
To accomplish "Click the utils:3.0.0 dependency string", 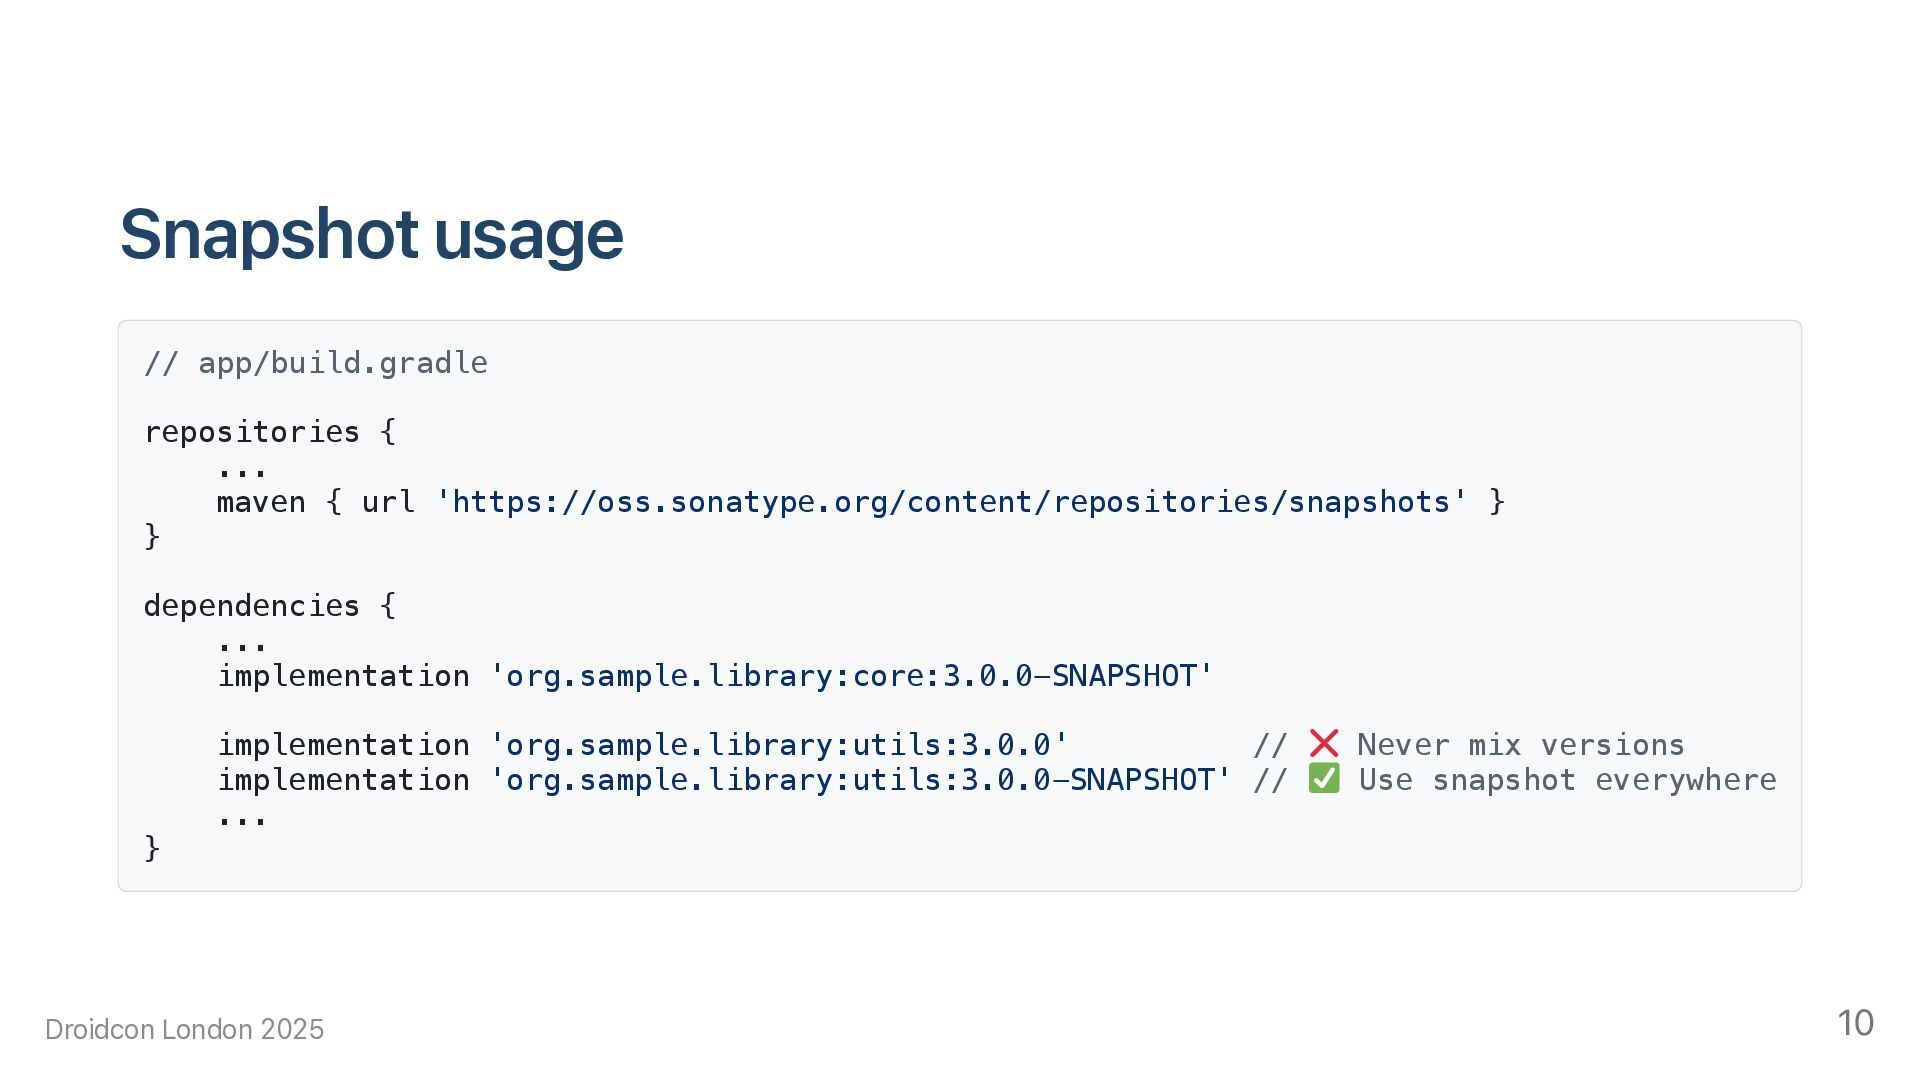I will click(779, 744).
